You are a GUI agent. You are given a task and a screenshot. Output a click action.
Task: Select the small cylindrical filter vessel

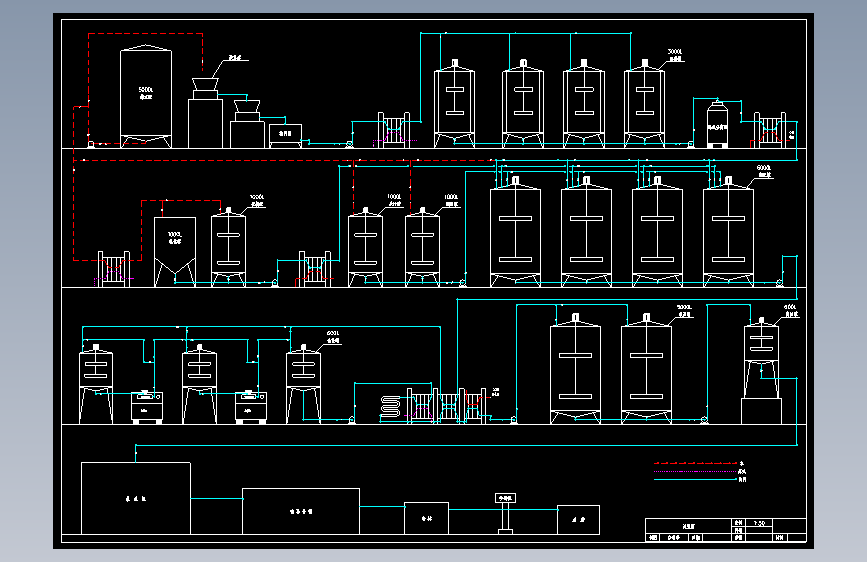[x=717, y=124]
